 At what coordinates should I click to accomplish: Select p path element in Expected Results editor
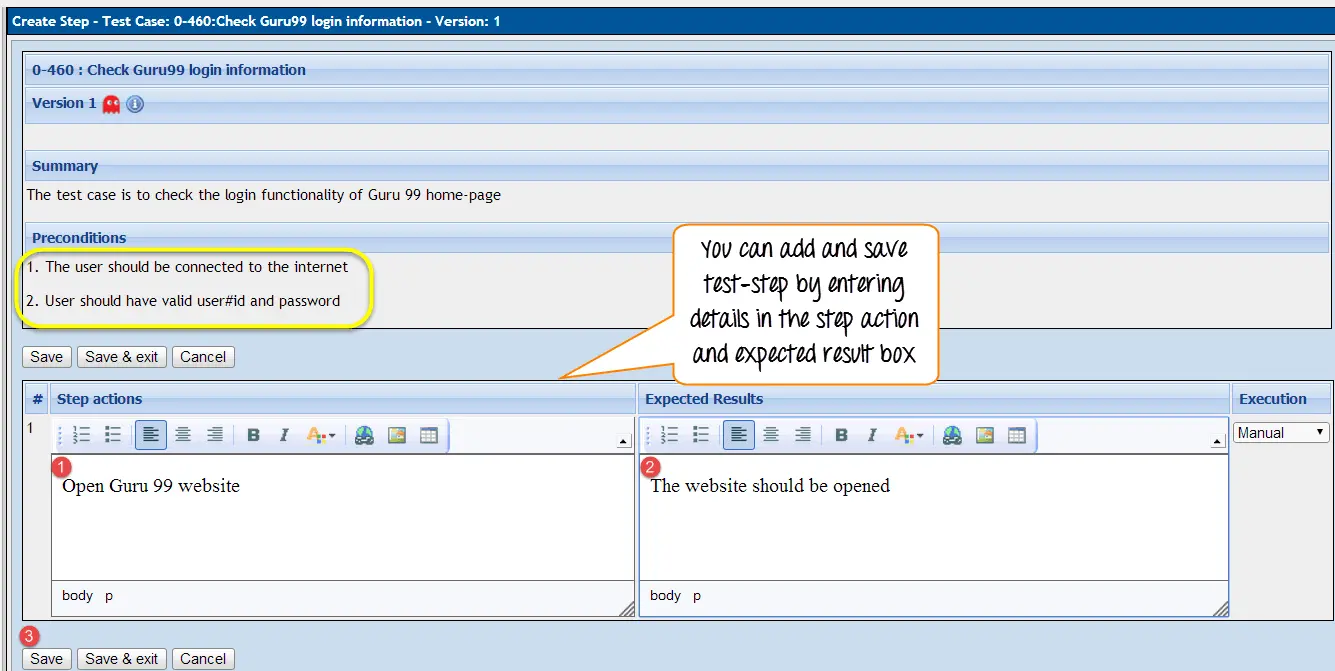[x=697, y=596]
